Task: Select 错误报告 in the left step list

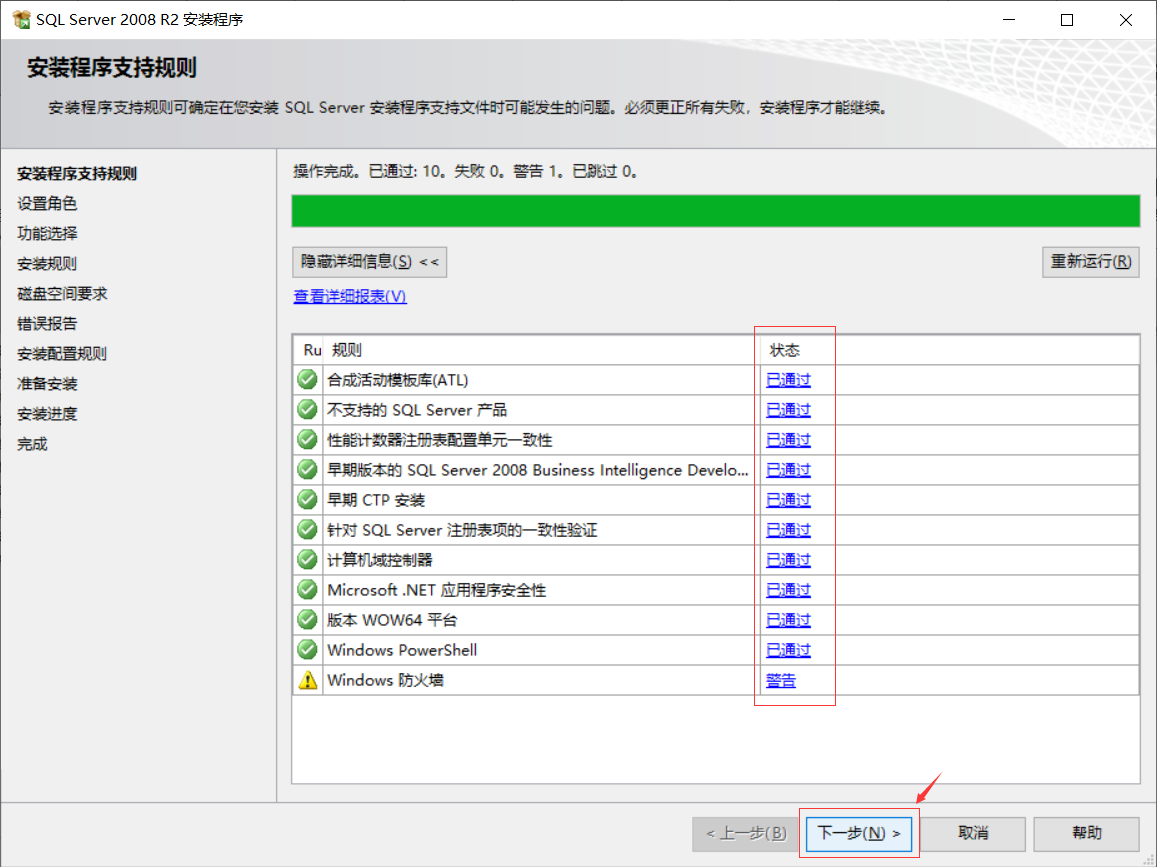Action: [47, 324]
